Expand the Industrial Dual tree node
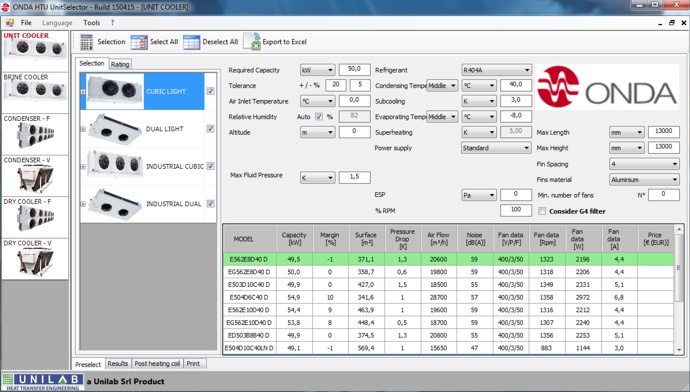Viewport: 690px width, 392px height. [83, 204]
